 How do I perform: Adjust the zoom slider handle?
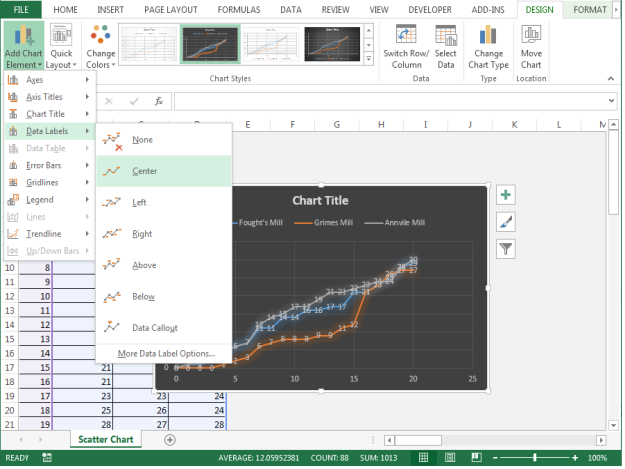point(535,458)
